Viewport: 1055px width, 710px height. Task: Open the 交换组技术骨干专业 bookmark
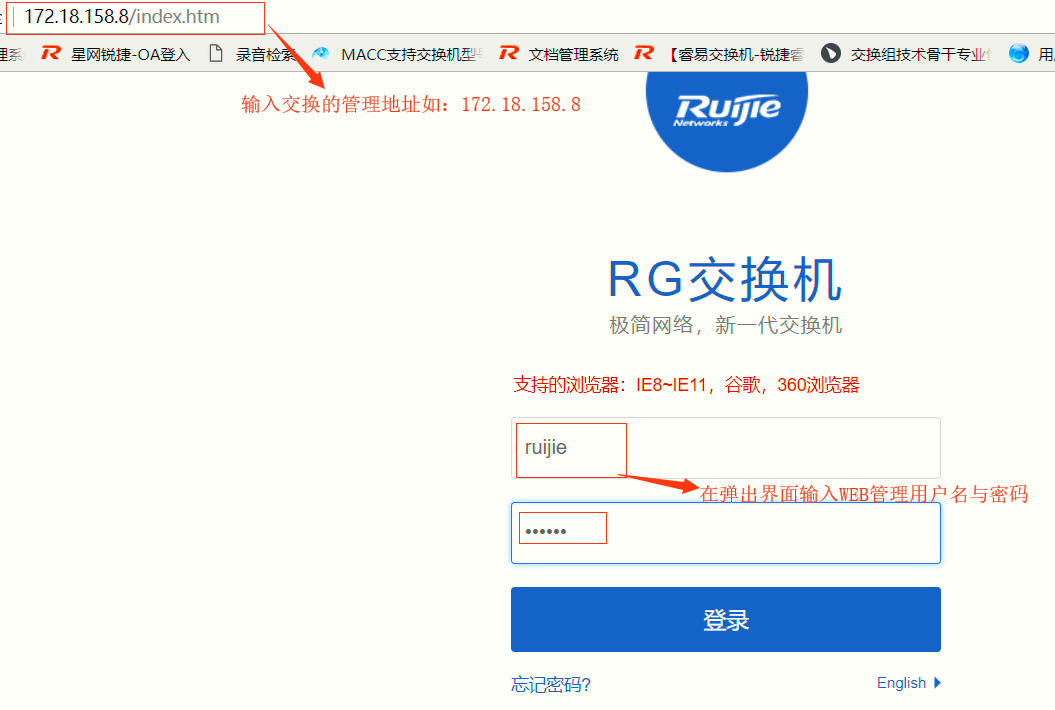click(921, 55)
